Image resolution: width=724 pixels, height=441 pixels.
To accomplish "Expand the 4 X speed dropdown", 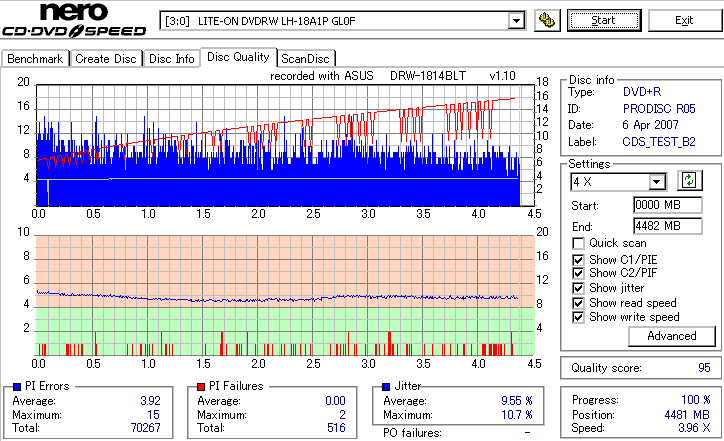I will [x=656, y=182].
